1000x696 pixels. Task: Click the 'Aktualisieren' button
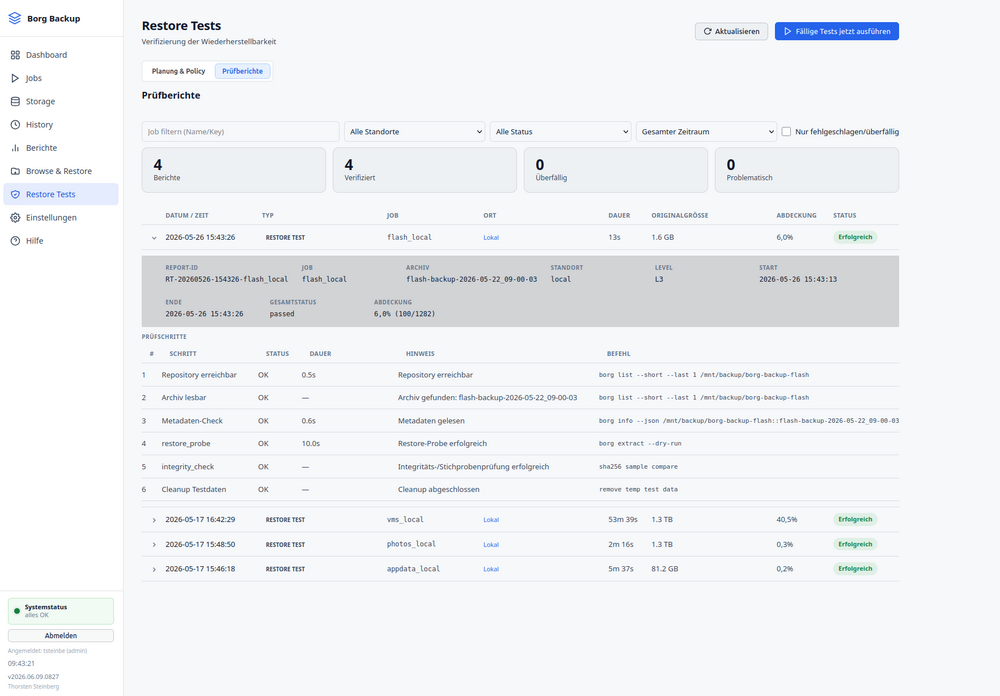[x=732, y=31]
